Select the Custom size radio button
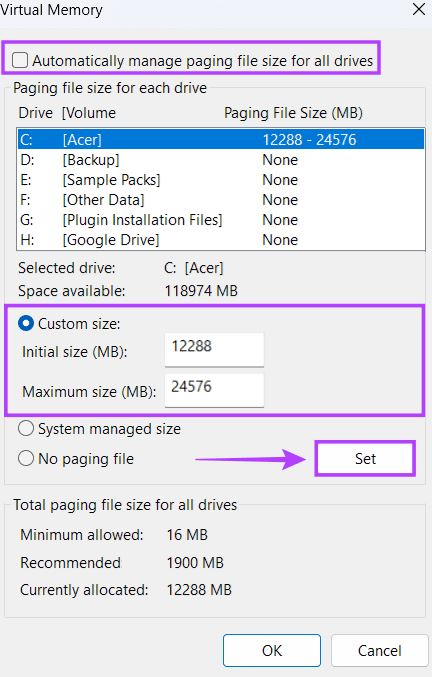The height and width of the screenshot is (677, 432). [x=26, y=323]
